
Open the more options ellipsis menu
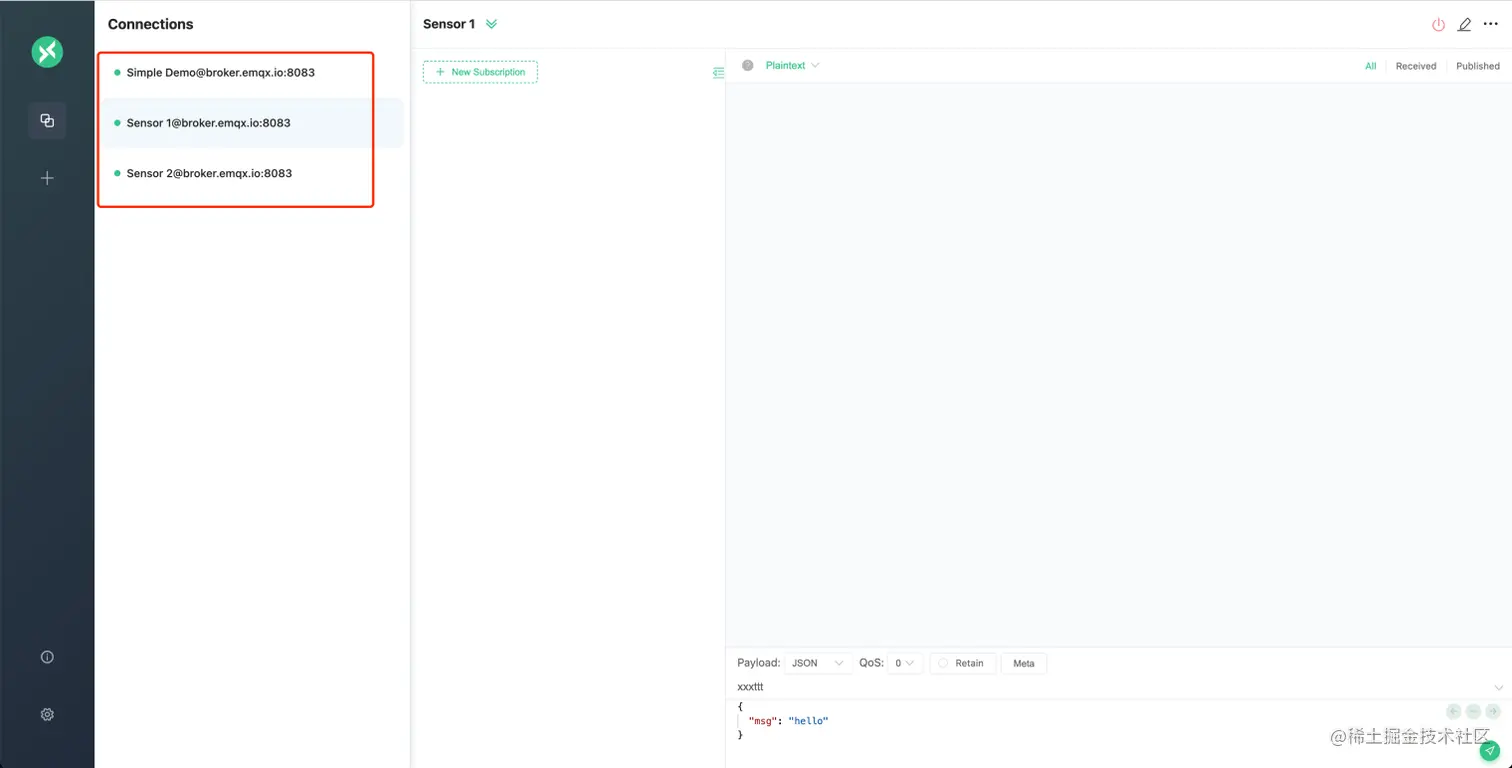(x=1491, y=24)
